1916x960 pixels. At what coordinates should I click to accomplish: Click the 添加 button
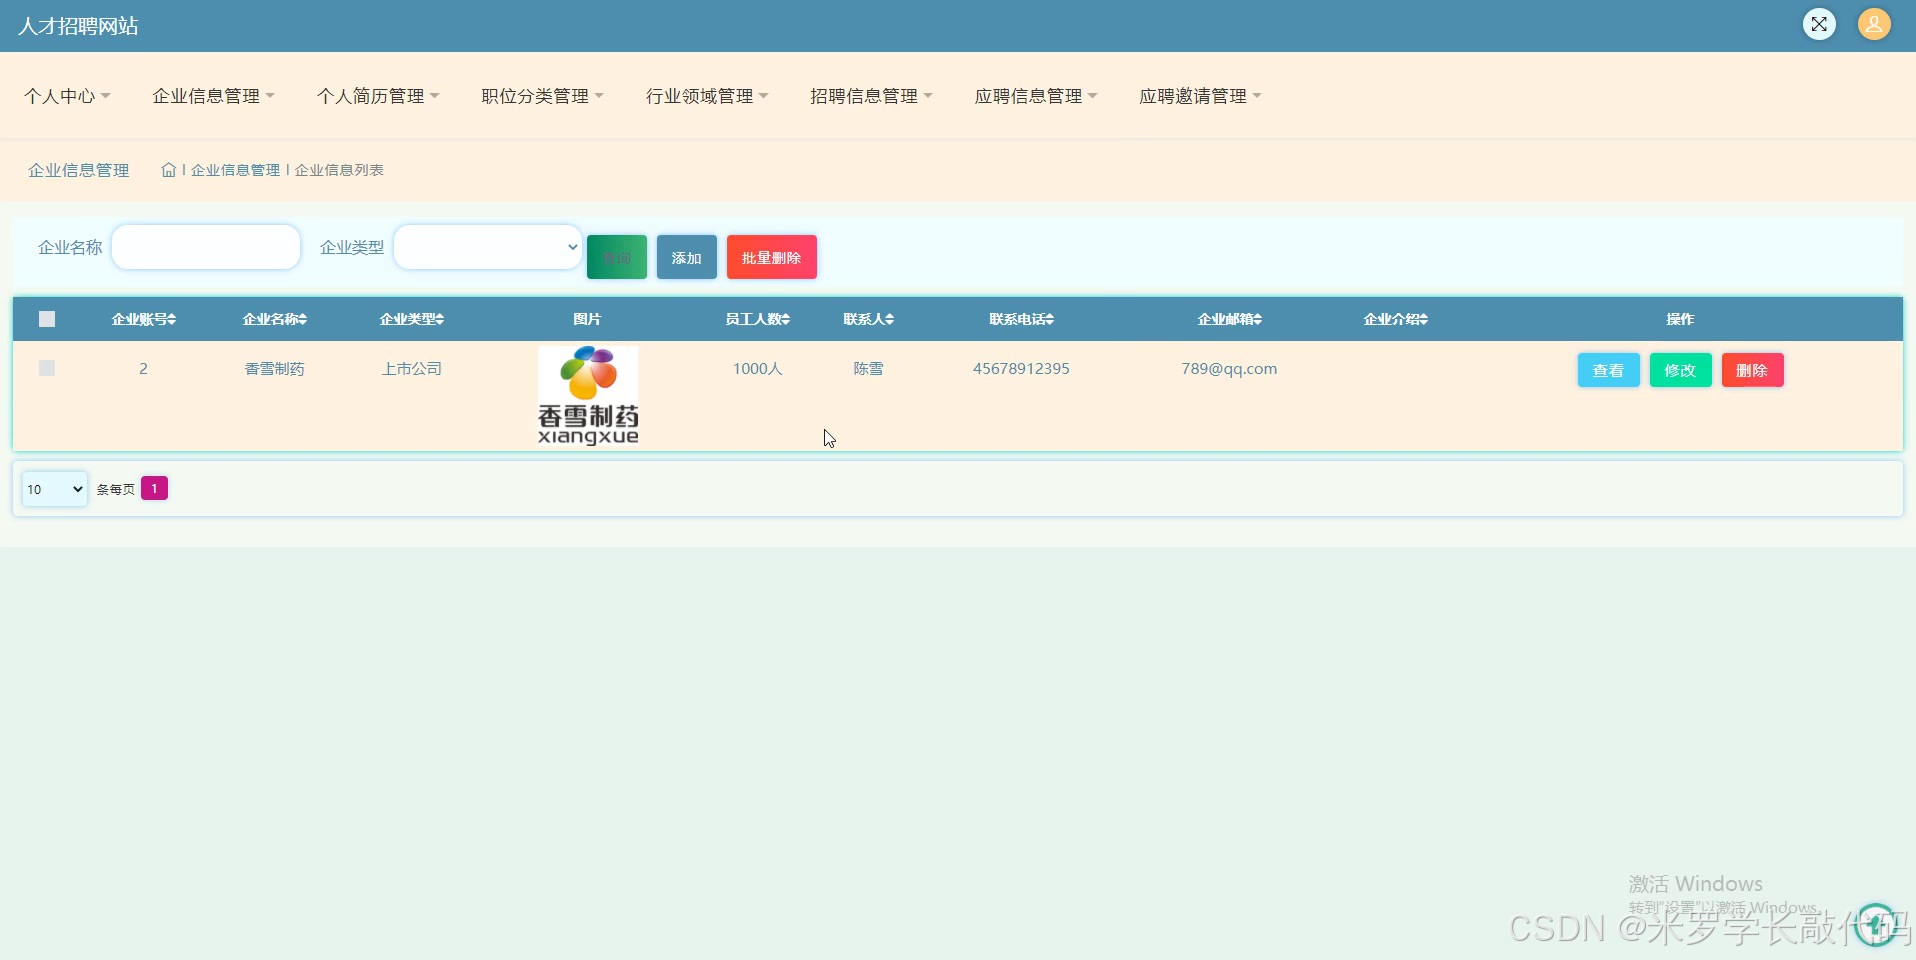[687, 257]
